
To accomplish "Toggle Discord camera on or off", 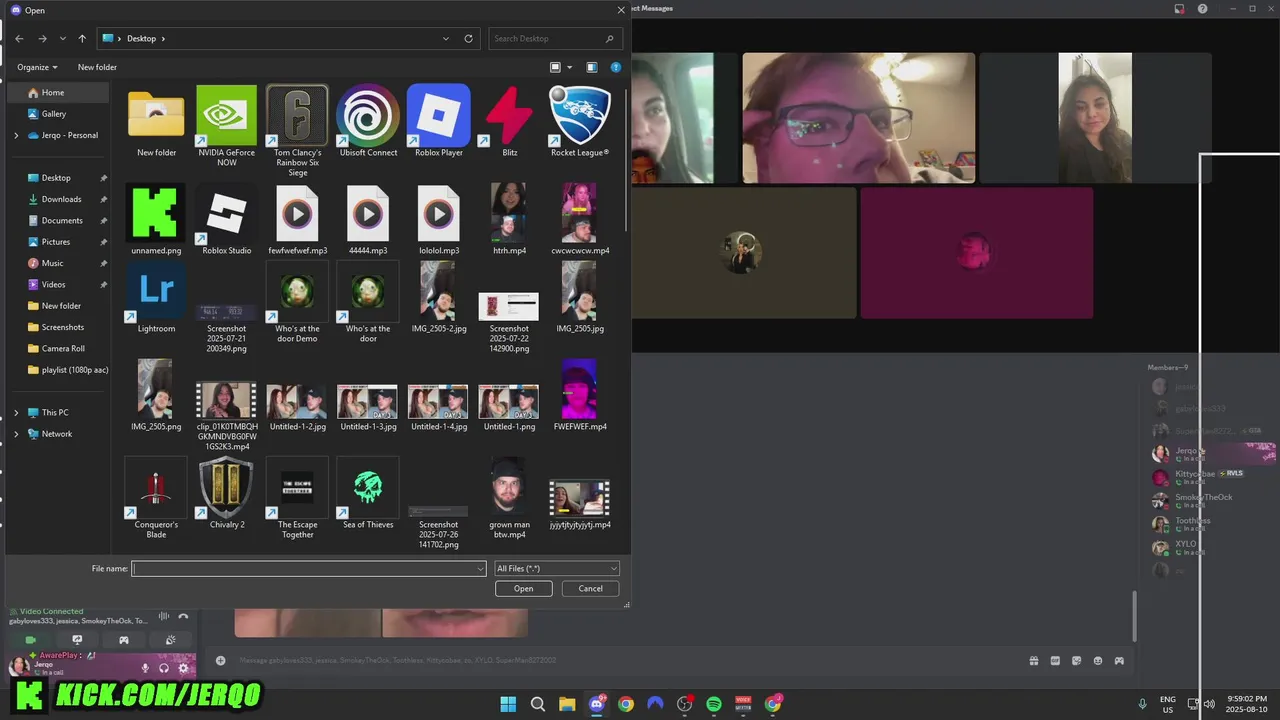I will click(30, 640).
